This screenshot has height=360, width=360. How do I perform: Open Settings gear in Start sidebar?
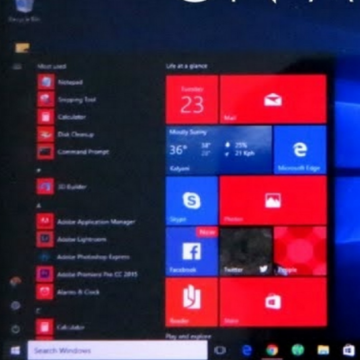pos(16,305)
